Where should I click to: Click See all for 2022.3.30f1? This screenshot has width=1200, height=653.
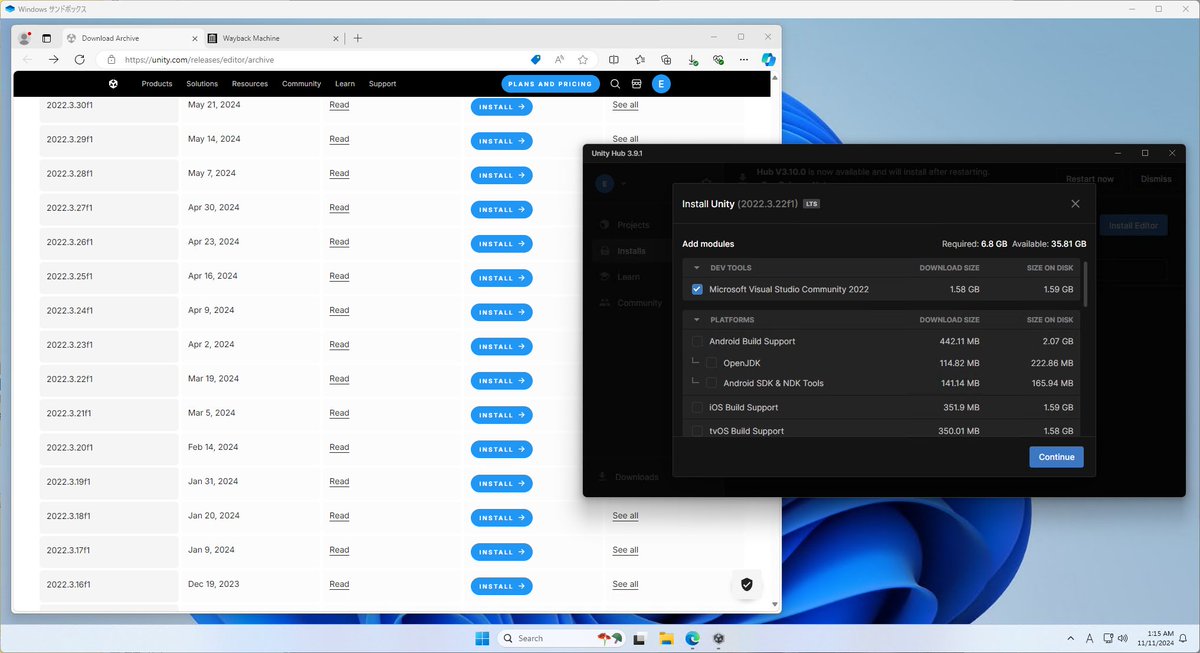click(x=625, y=105)
